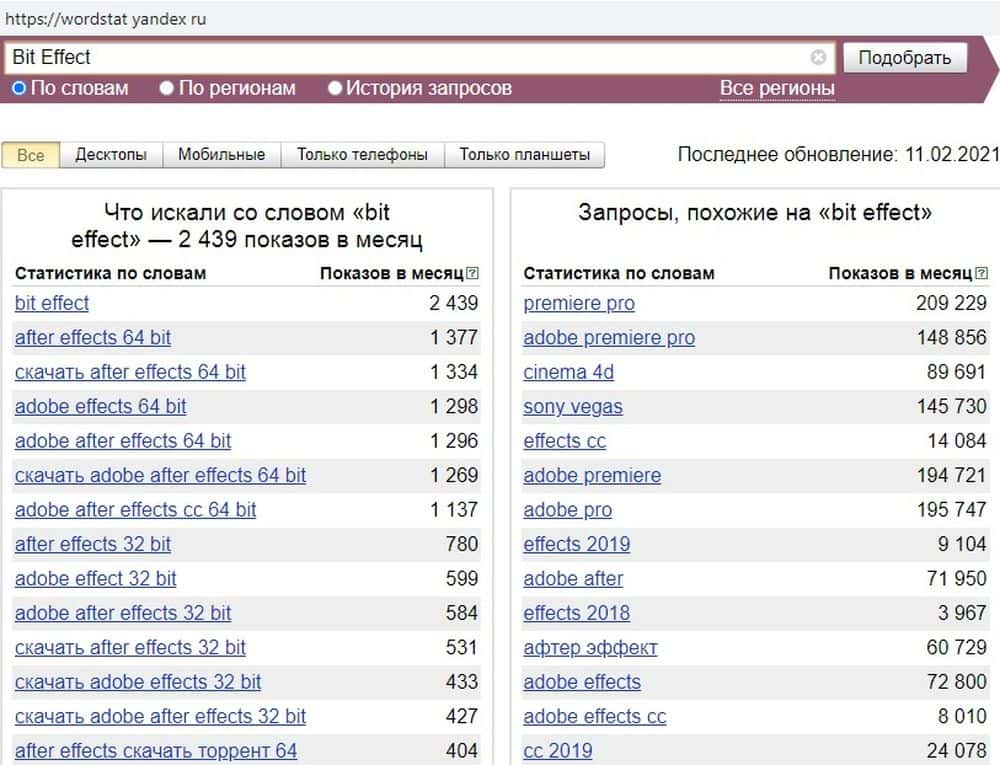Screen dimensions: 1000x765
Task: Switch to the Только телефоны tab
Action: (x=362, y=155)
